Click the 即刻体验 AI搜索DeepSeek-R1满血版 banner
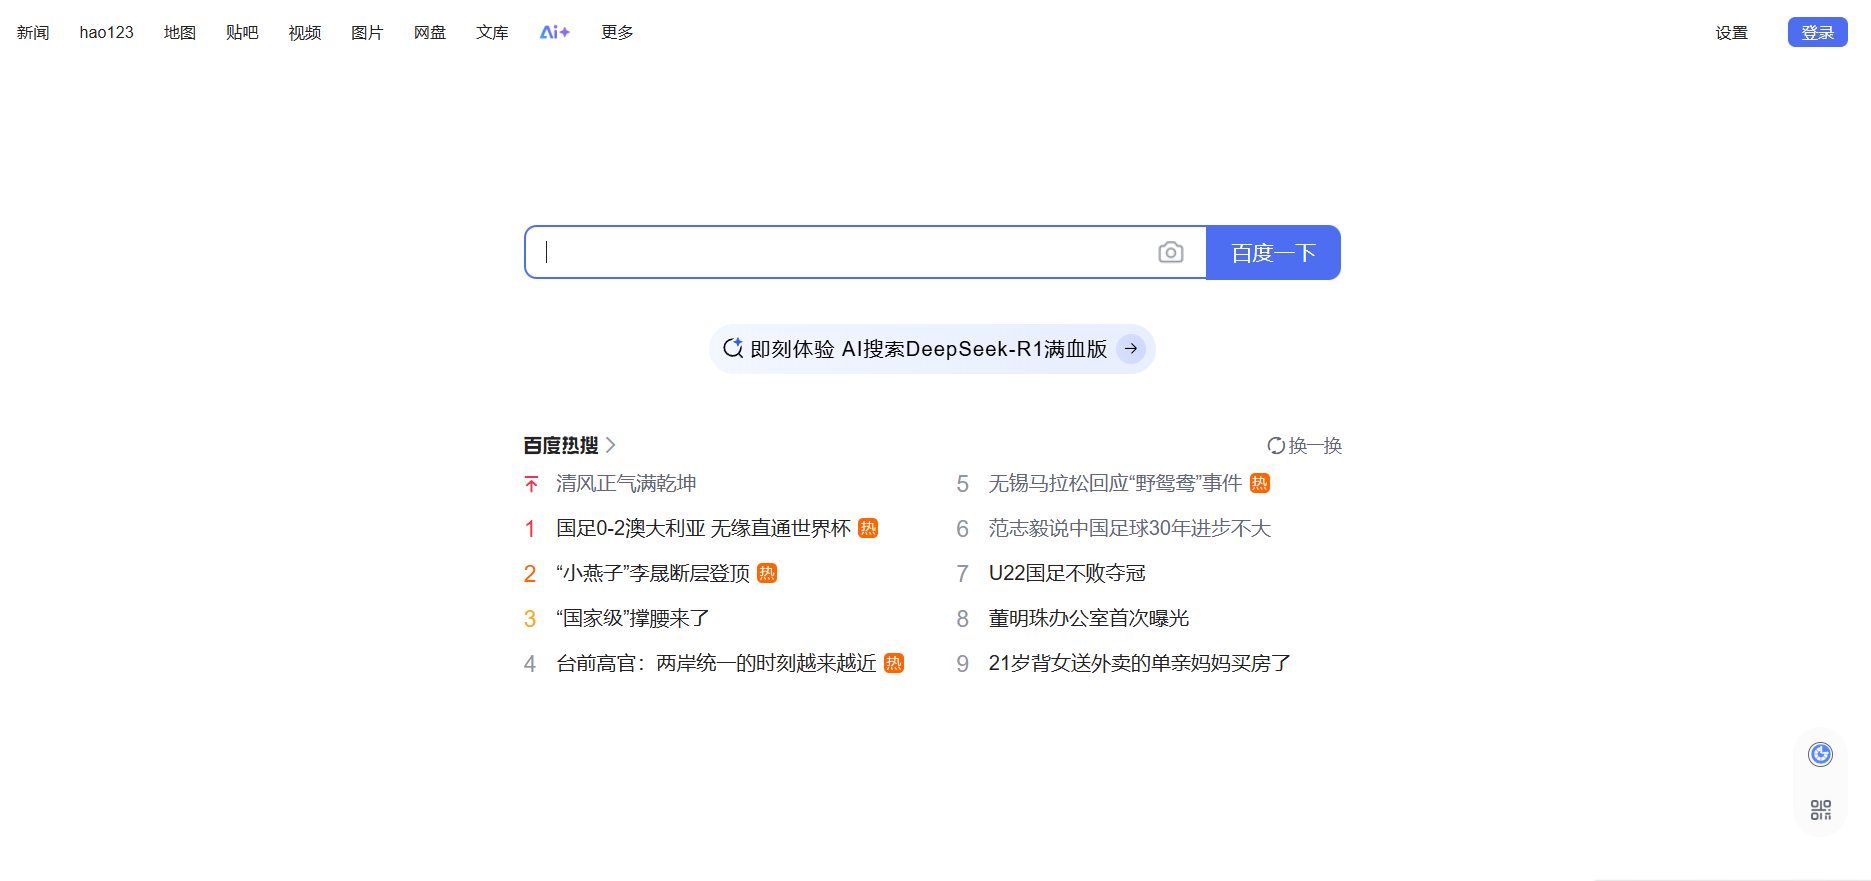The height and width of the screenshot is (881, 1871). pos(932,349)
